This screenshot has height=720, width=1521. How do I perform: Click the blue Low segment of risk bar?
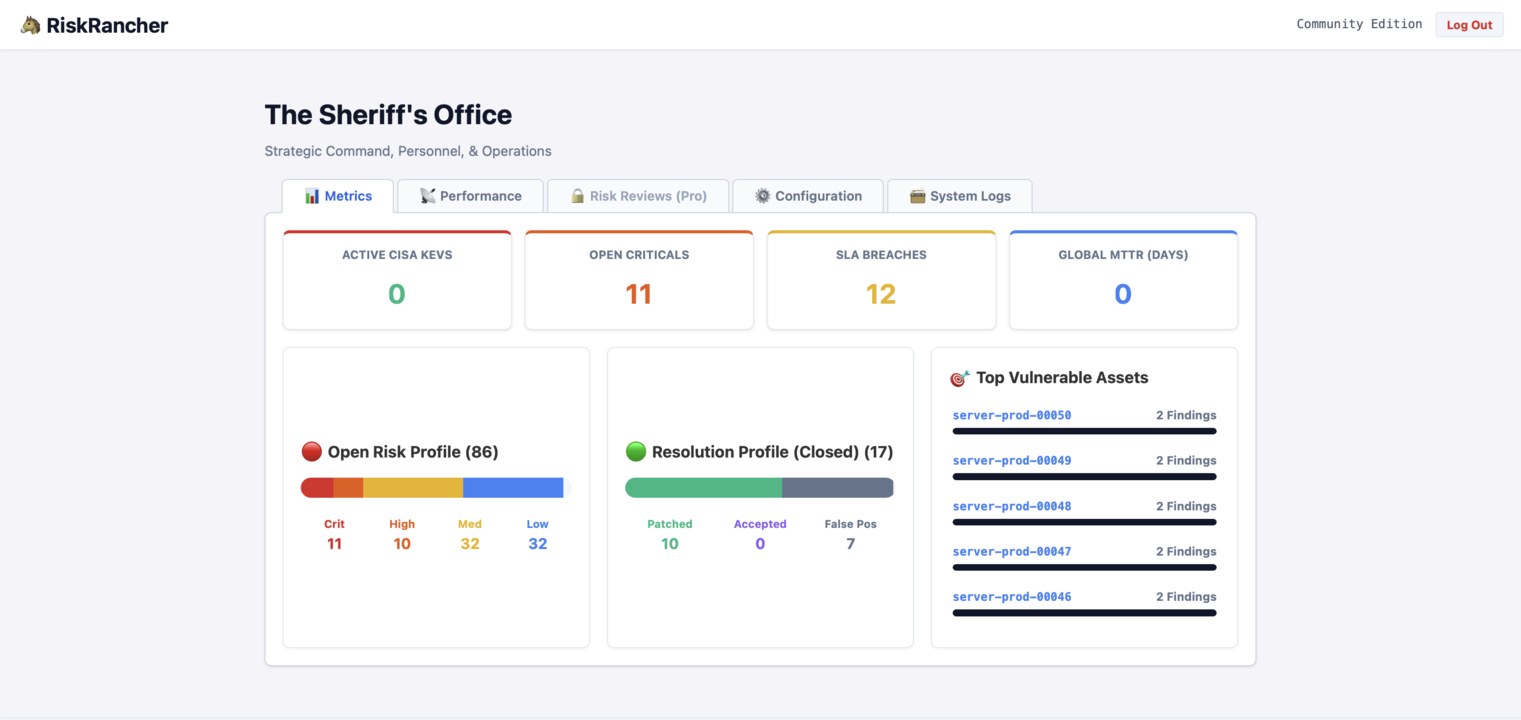pyautogui.click(x=513, y=488)
